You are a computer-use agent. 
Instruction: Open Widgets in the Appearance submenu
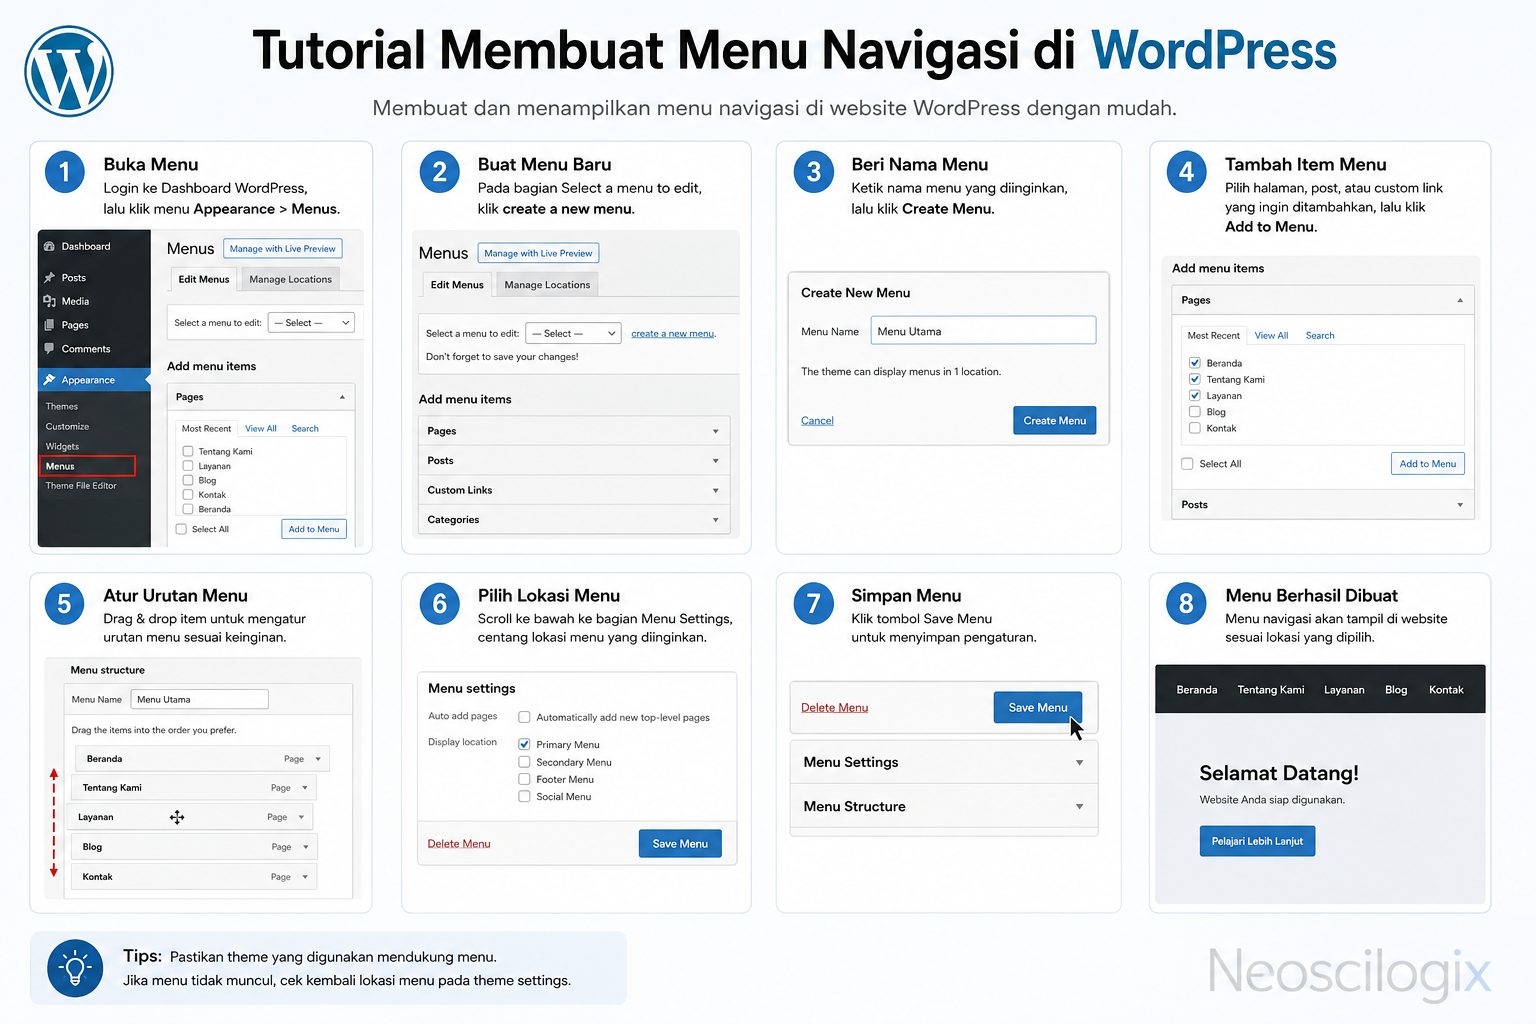coord(62,447)
